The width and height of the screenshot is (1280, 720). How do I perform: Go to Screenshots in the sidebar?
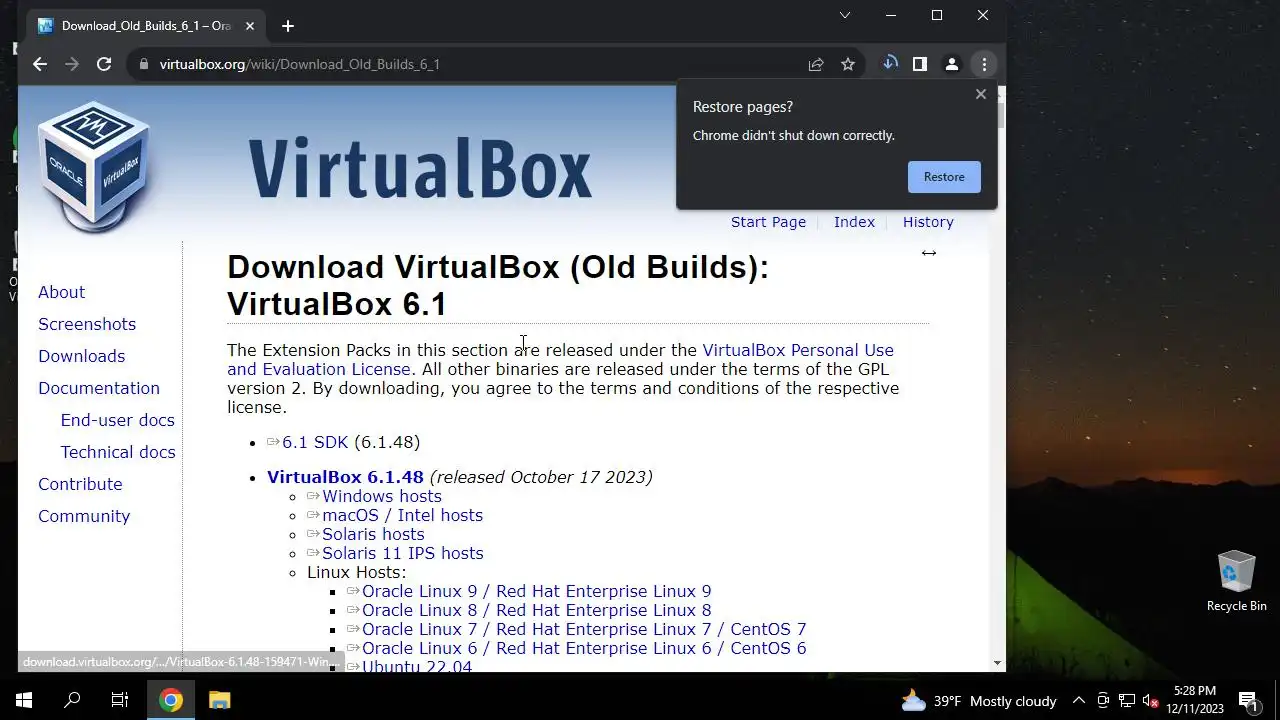[87, 324]
